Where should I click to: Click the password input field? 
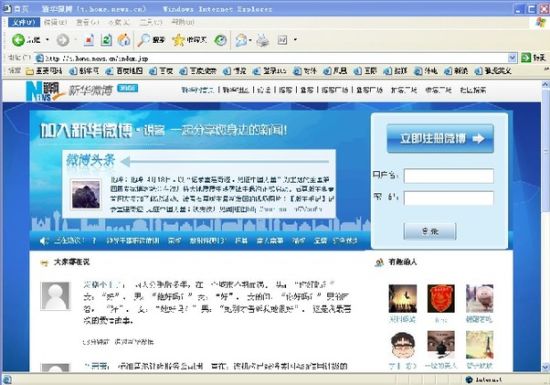[x=449, y=198]
